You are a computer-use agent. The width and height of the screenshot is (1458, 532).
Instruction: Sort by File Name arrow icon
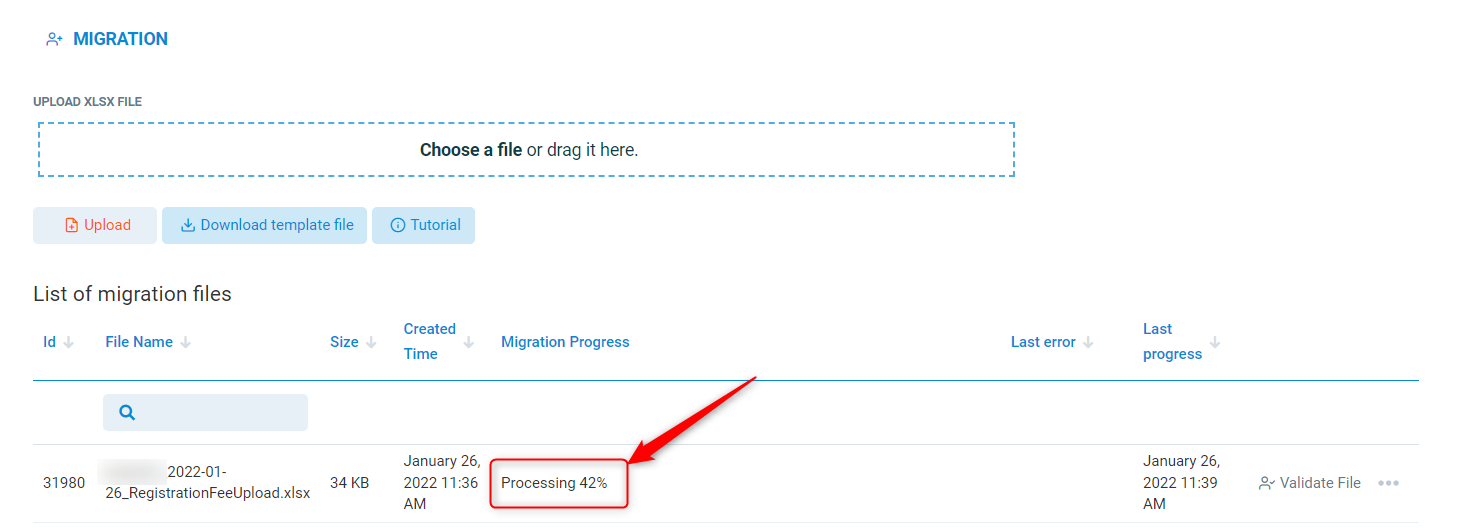pyautogui.click(x=186, y=342)
